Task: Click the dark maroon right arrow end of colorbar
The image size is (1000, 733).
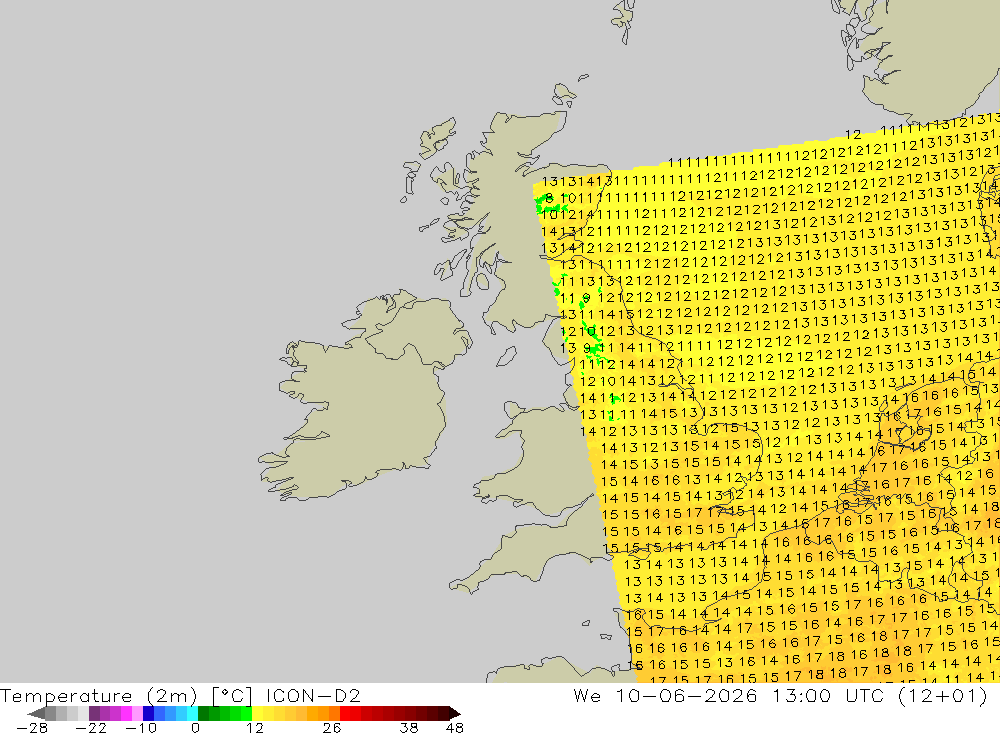Action: pyautogui.click(x=455, y=714)
